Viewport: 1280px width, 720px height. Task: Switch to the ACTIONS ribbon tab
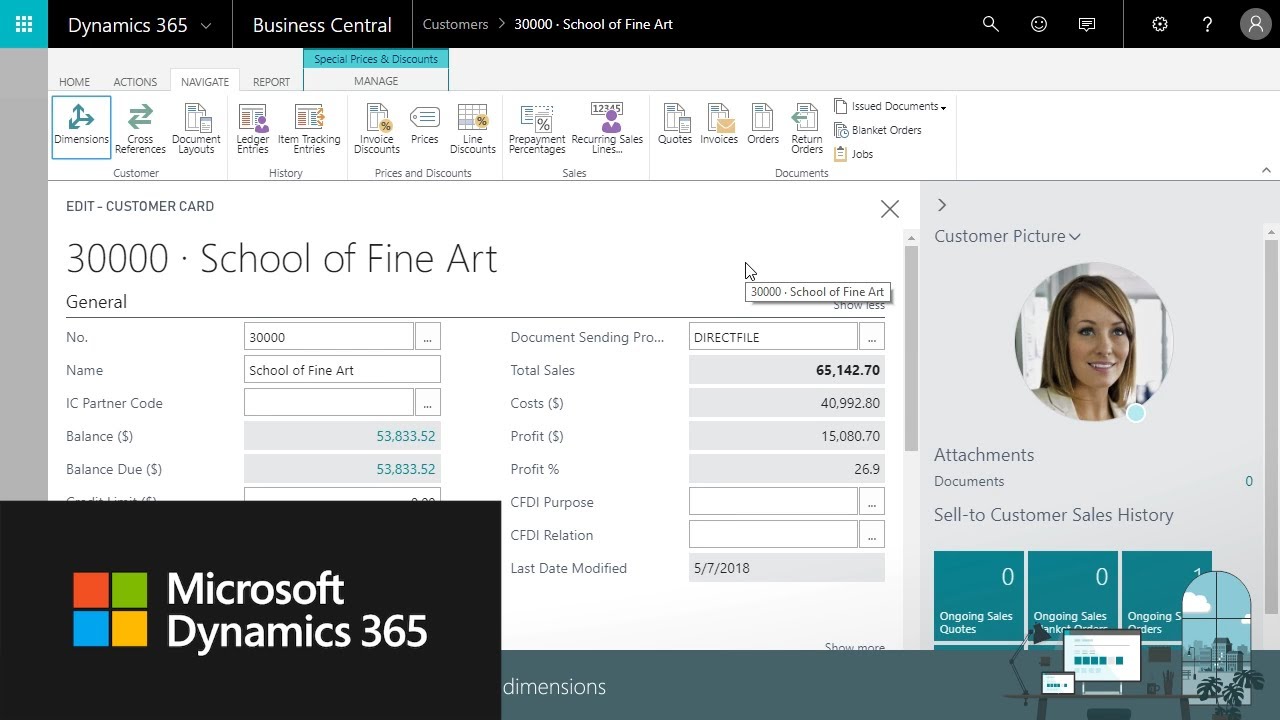[x=135, y=82]
